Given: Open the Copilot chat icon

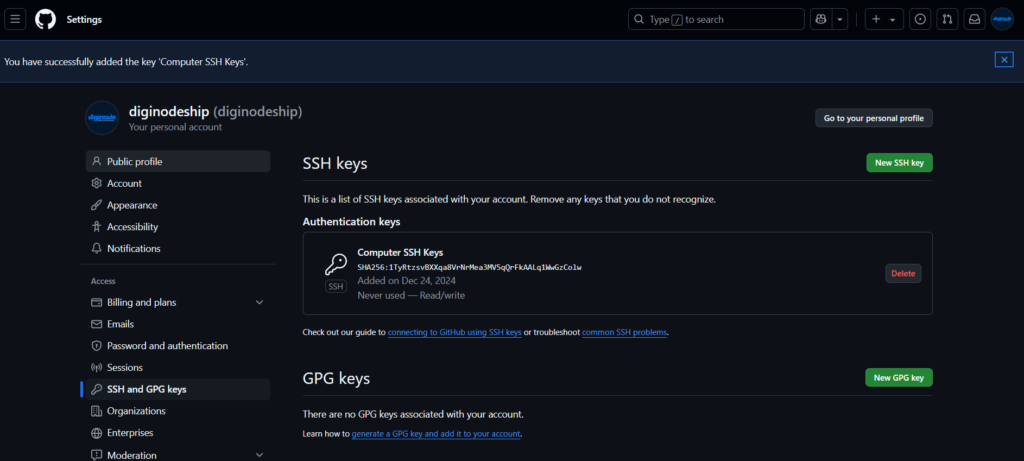Looking at the screenshot, I should point(820,20).
